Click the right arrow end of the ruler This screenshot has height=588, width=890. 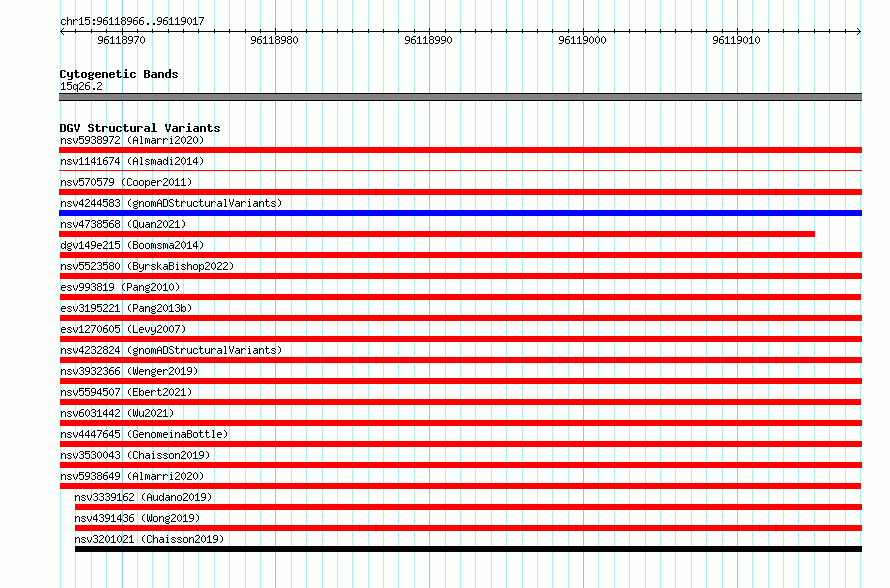click(859, 31)
